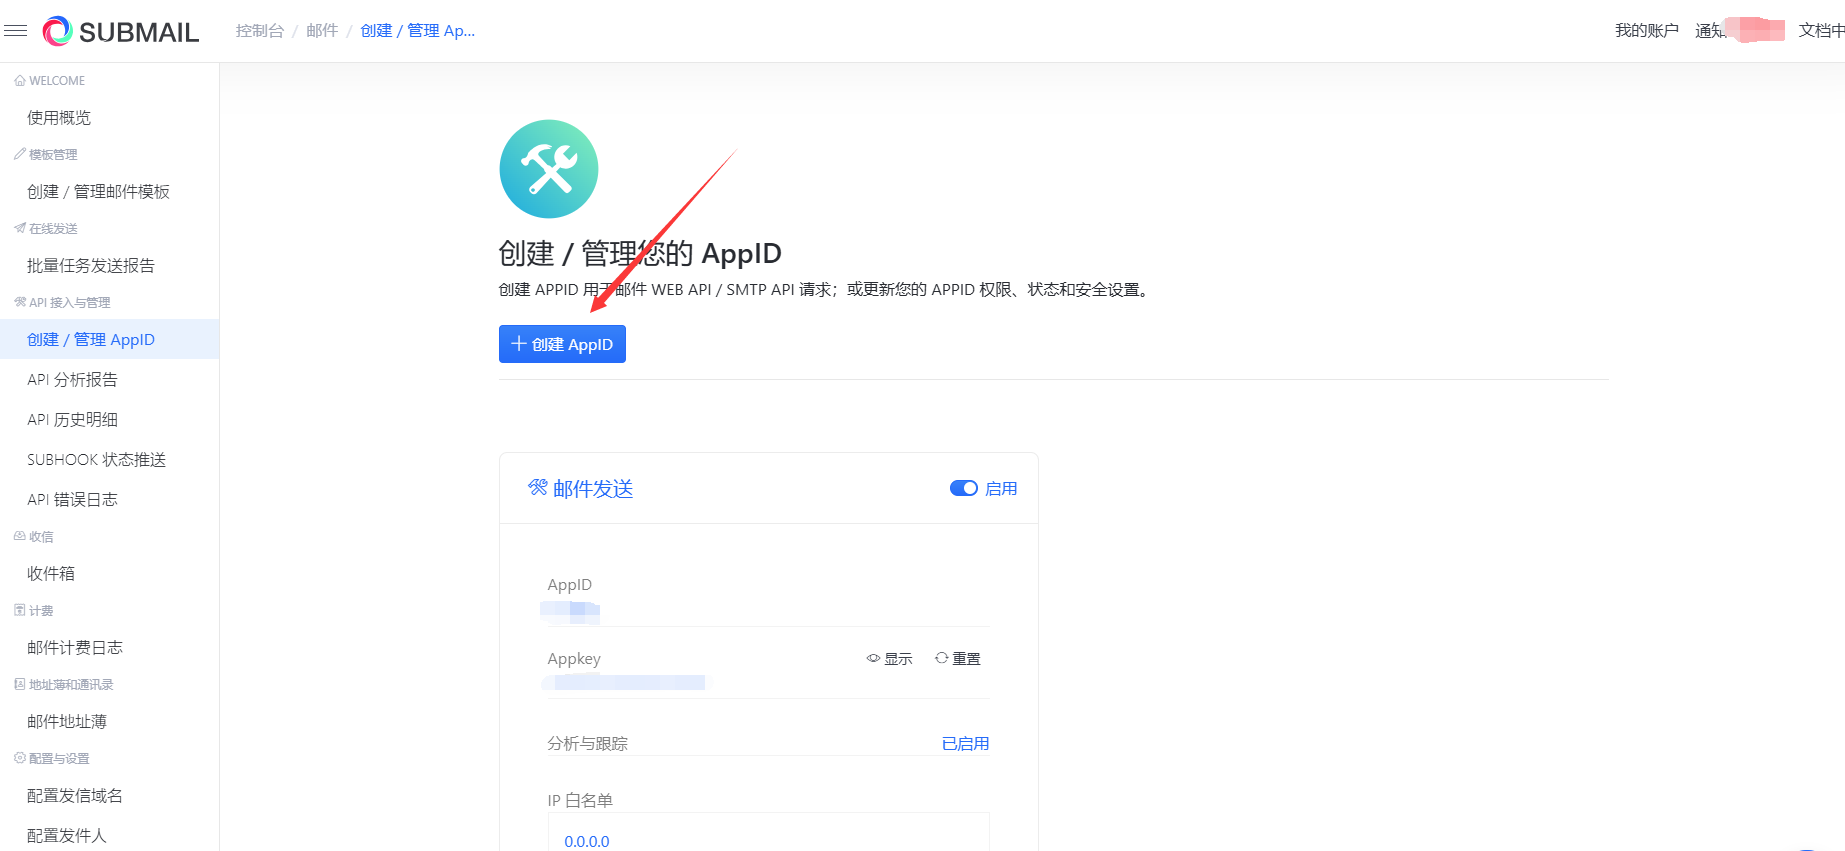Image resolution: width=1845 pixels, height=851 pixels.
Task: Click the 重置 refresh icon for Appkey
Action: [x=941, y=658]
